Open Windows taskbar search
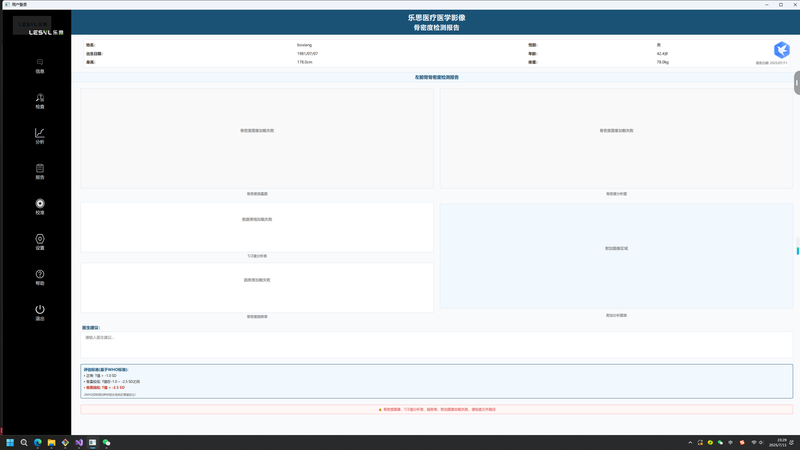800x450 pixels. click(23, 442)
